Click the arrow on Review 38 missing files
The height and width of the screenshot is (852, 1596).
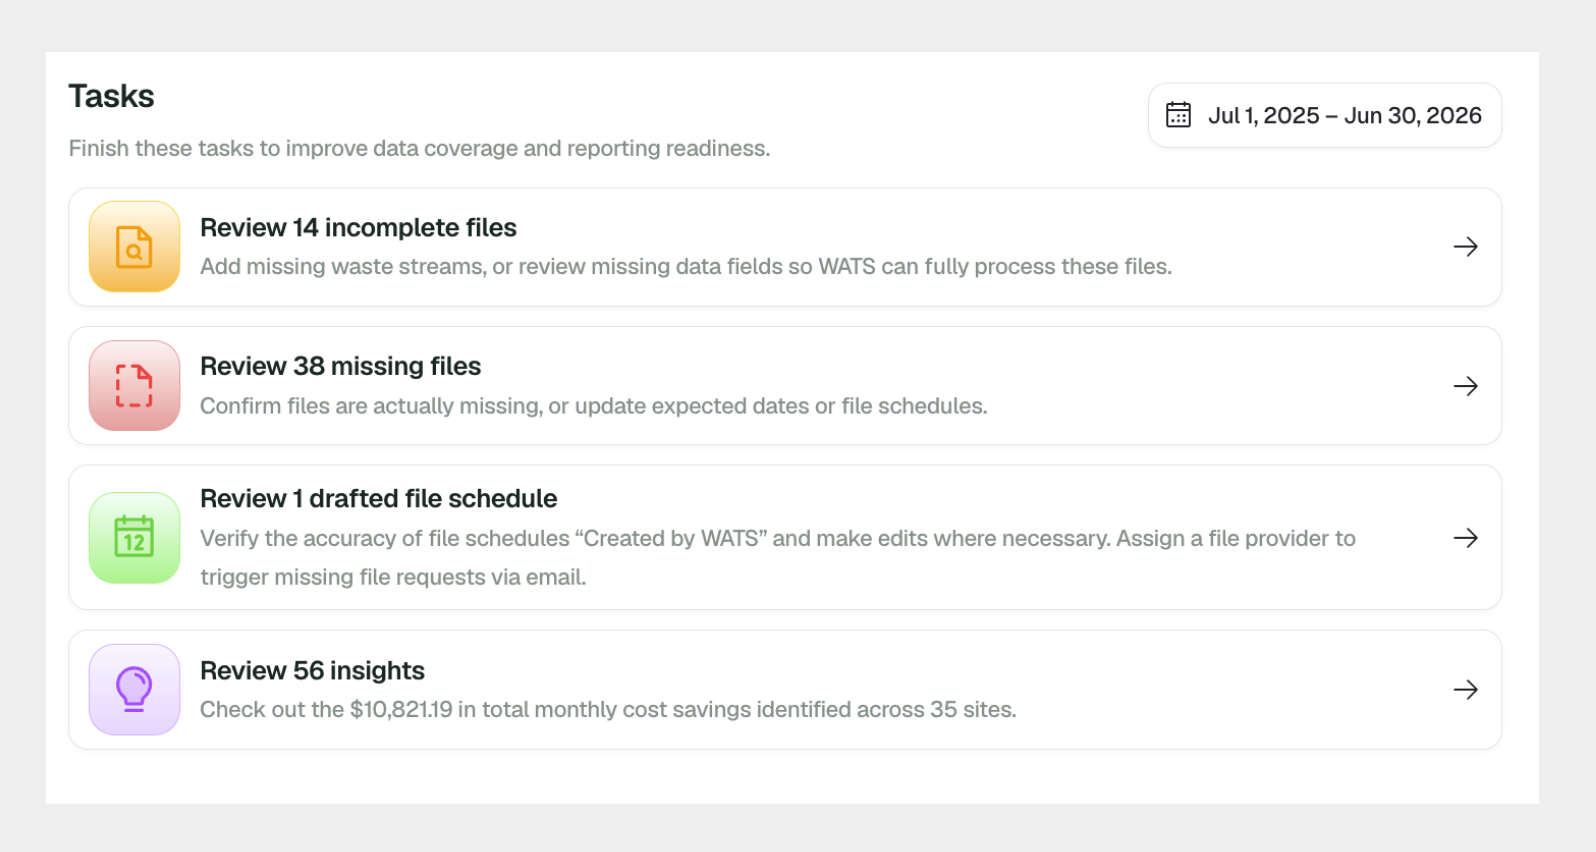(1465, 386)
